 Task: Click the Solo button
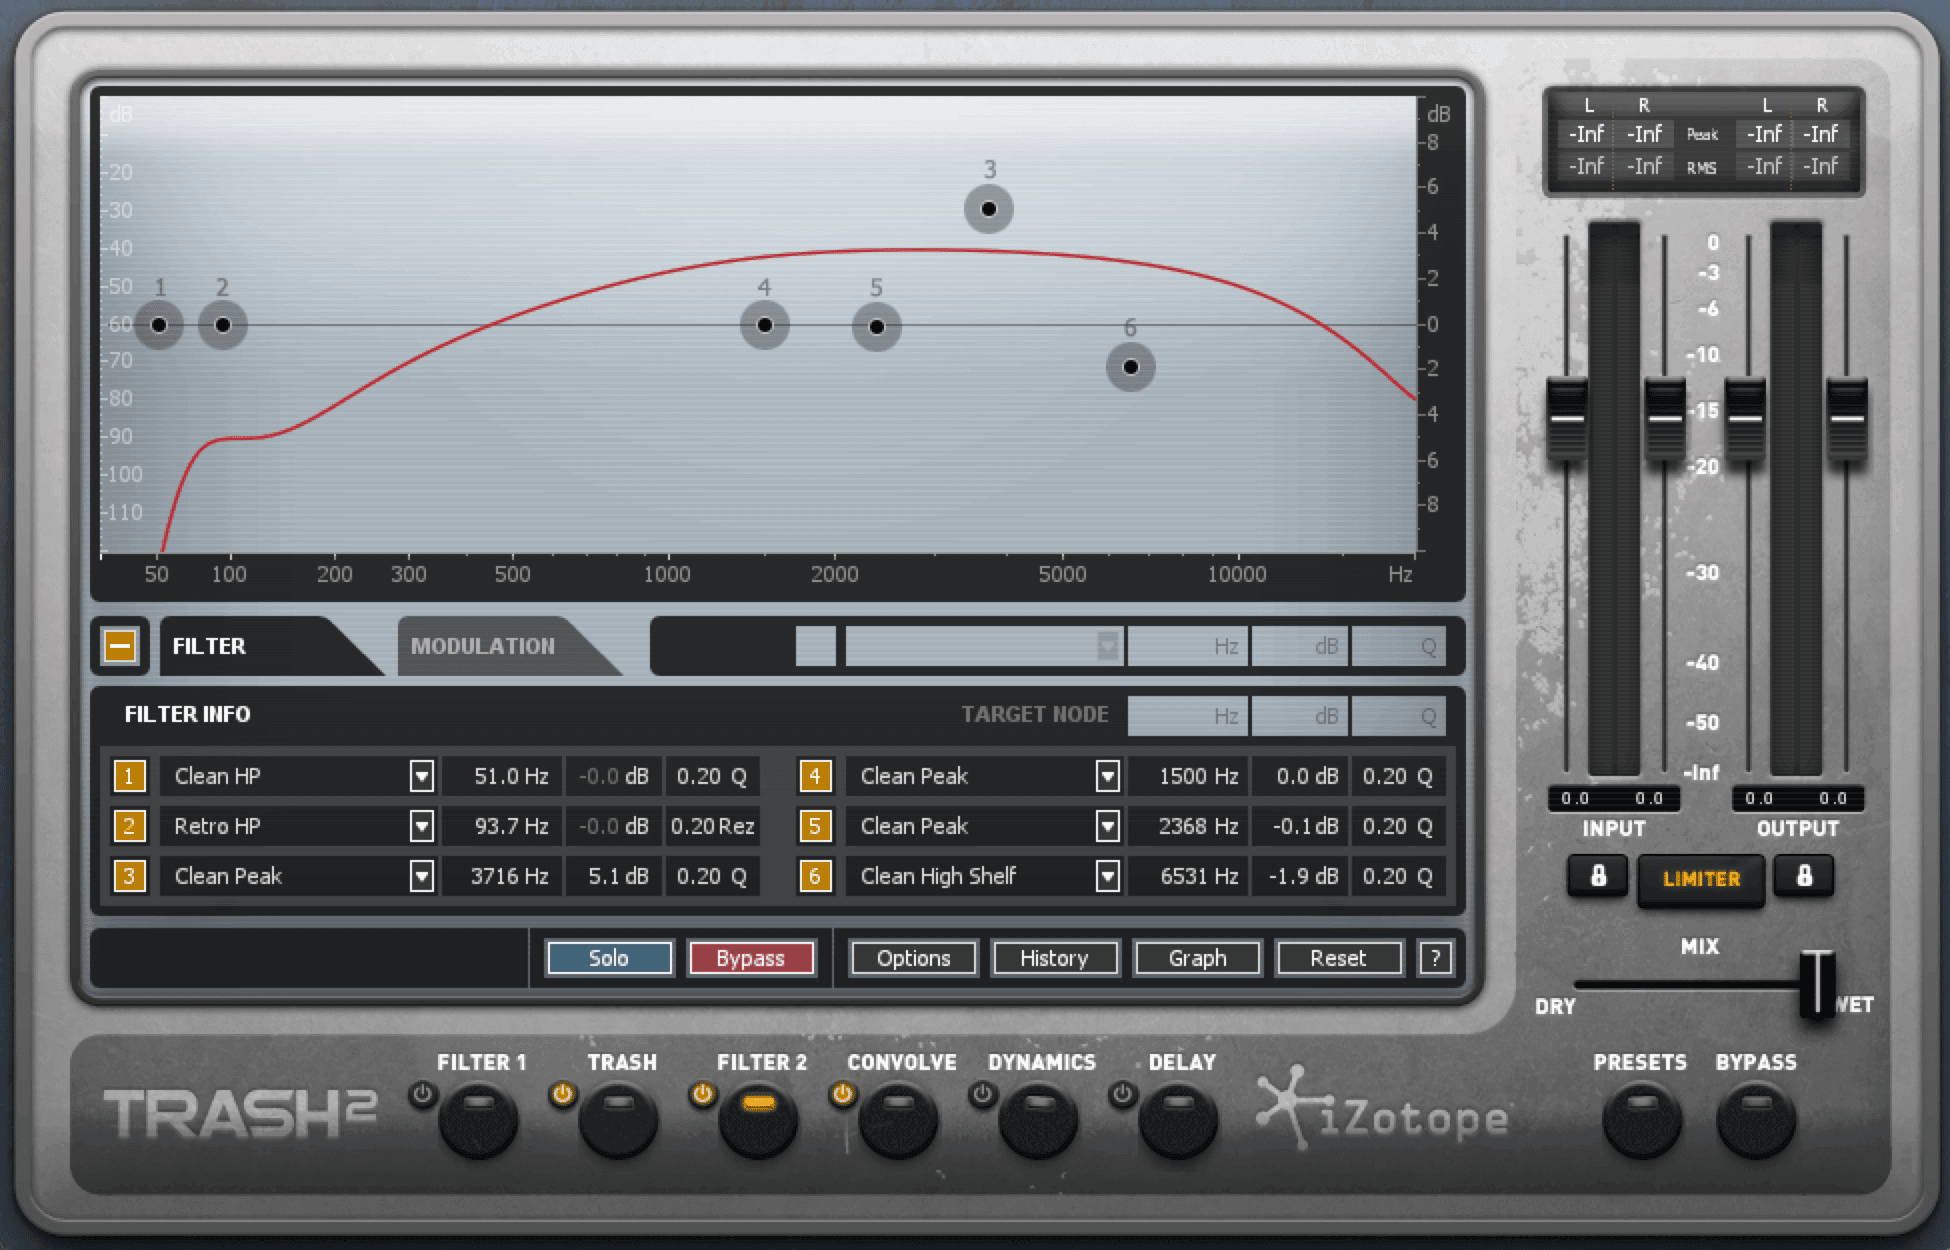point(609,958)
